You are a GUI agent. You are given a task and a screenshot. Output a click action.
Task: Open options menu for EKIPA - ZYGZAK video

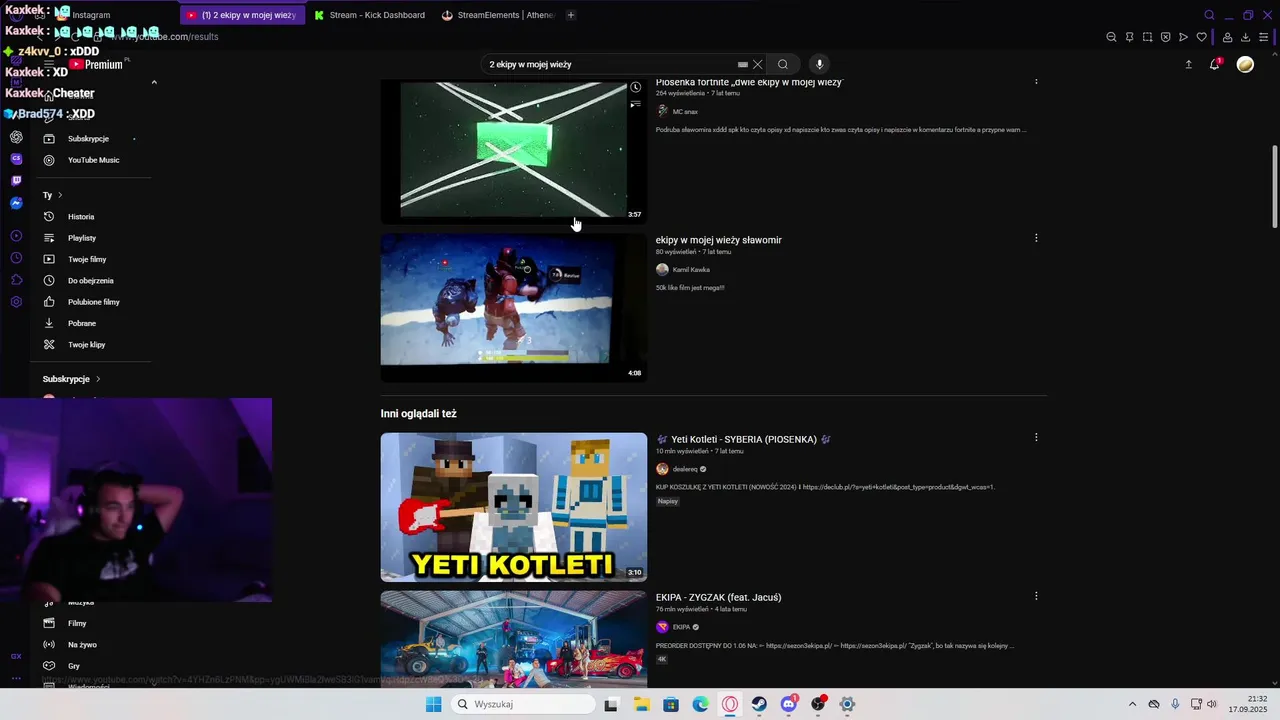pos(1036,596)
